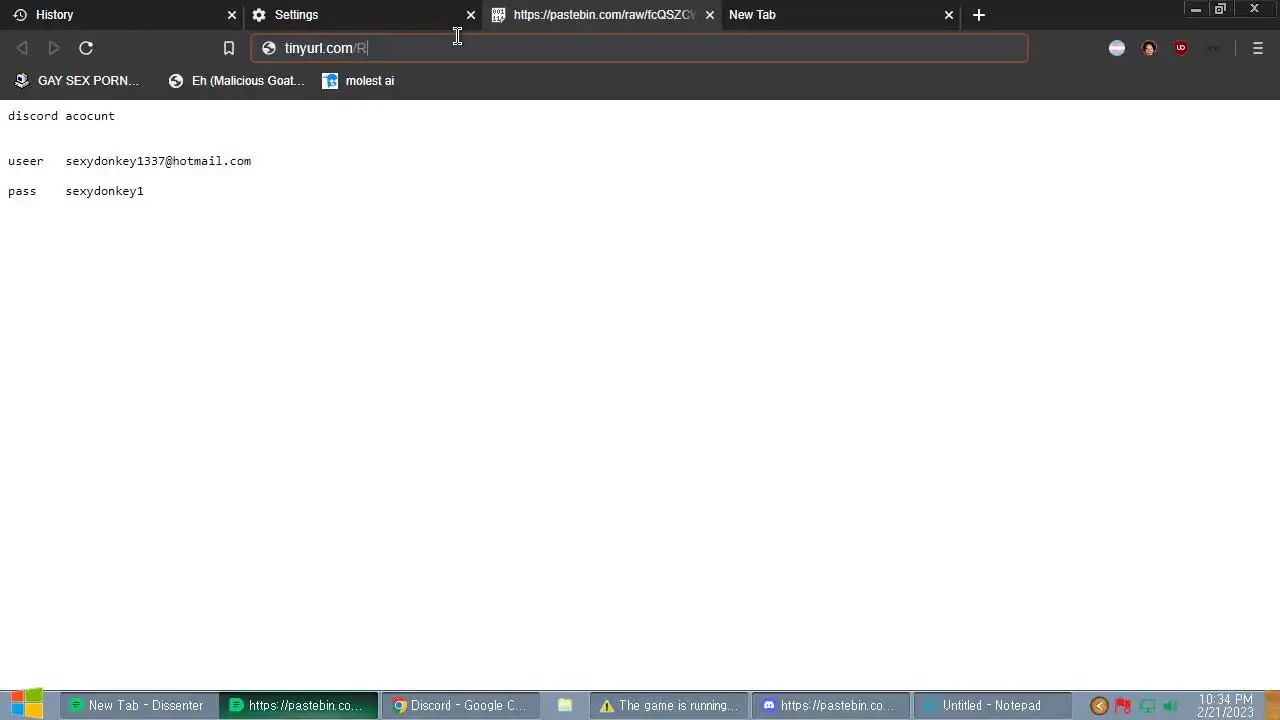Viewport: 1280px width, 720px height.
Task: Expand hidden tray icons with orange arrow
Action: [x=1099, y=706]
